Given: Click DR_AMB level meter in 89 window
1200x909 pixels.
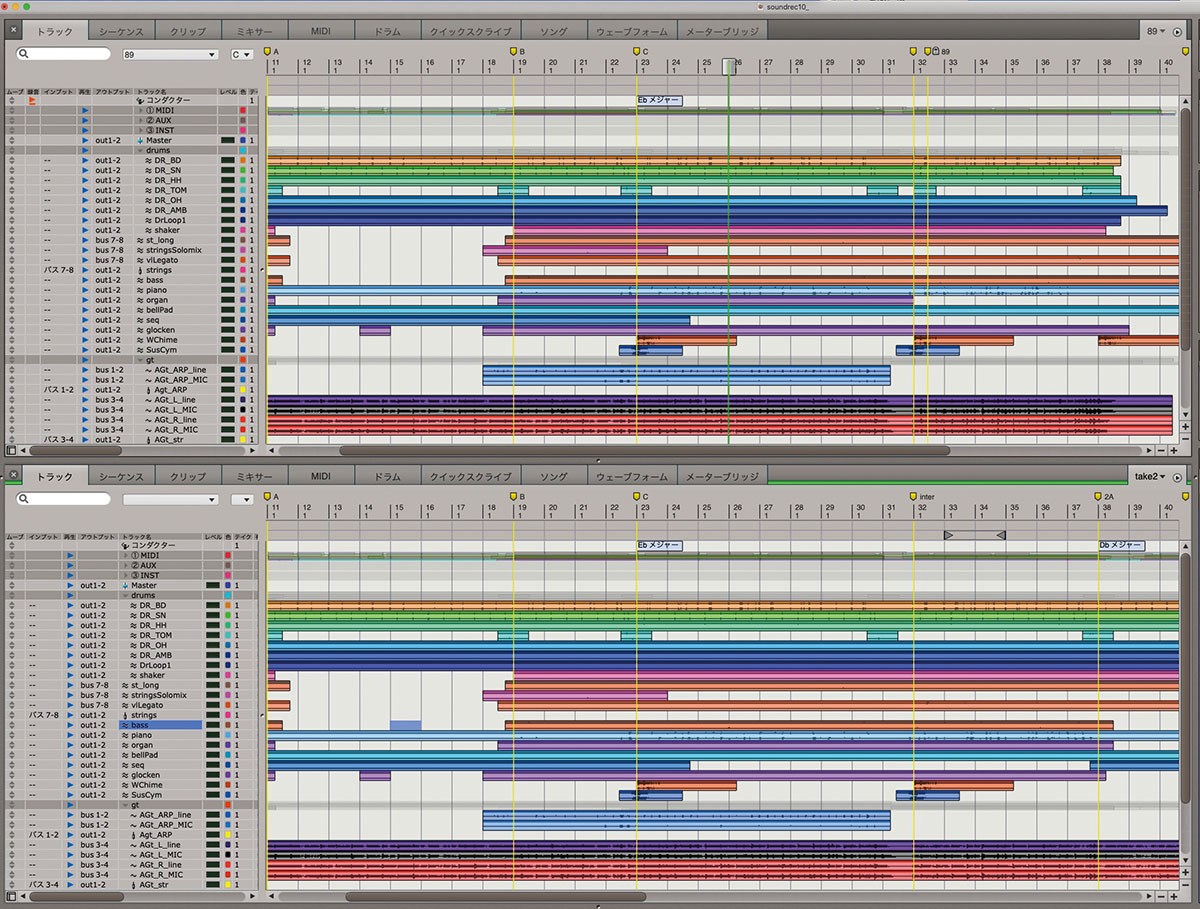Looking at the screenshot, I should pos(227,211).
